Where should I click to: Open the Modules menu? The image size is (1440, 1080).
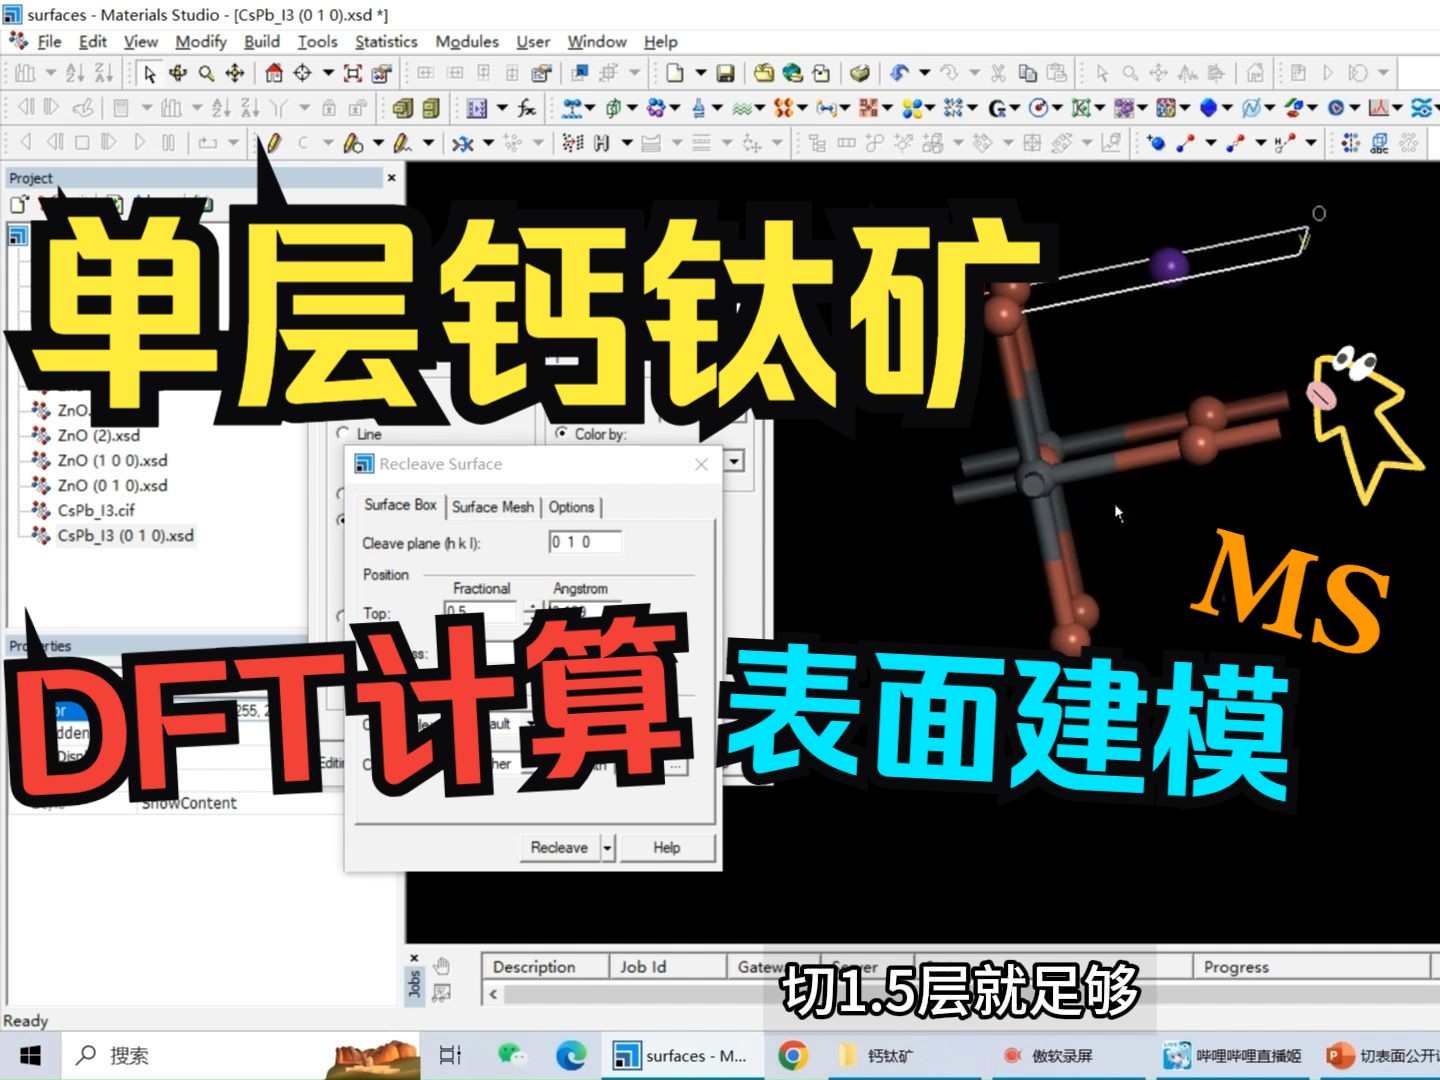coord(466,41)
